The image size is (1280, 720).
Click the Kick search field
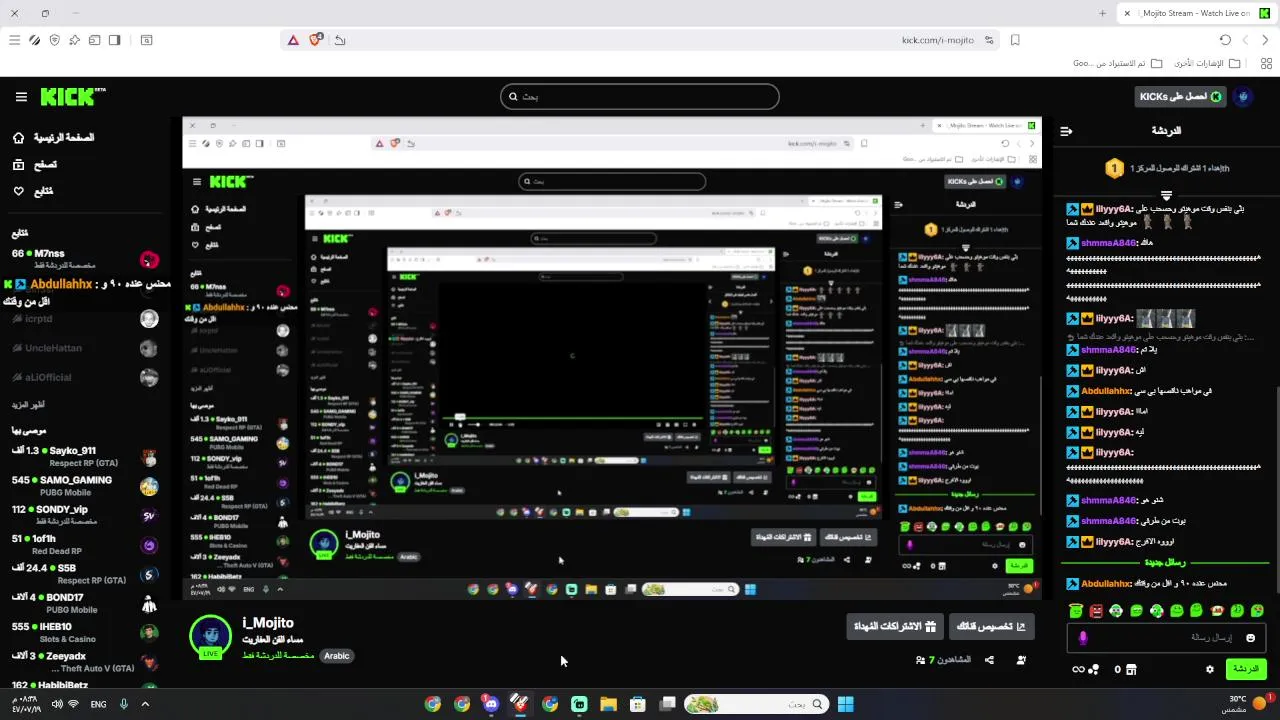click(x=640, y=97)
